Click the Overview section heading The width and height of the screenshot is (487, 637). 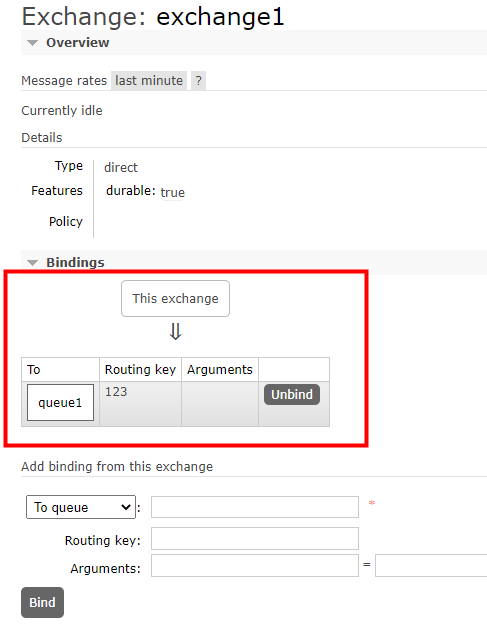[x=78, y=43]
